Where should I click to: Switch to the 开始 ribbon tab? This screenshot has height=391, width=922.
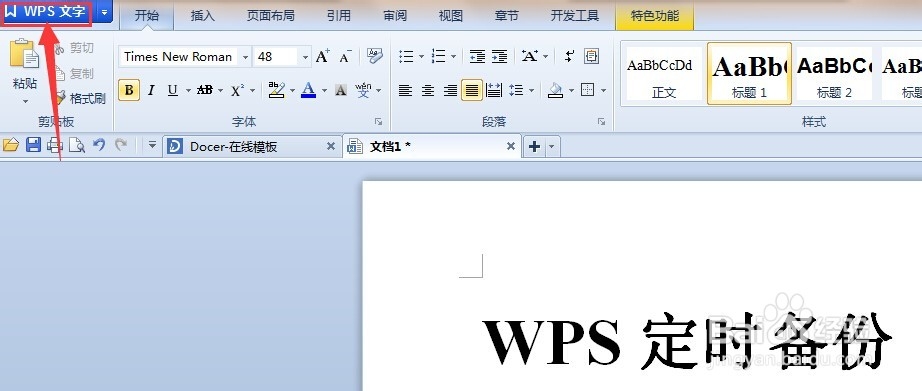(146, 16)
